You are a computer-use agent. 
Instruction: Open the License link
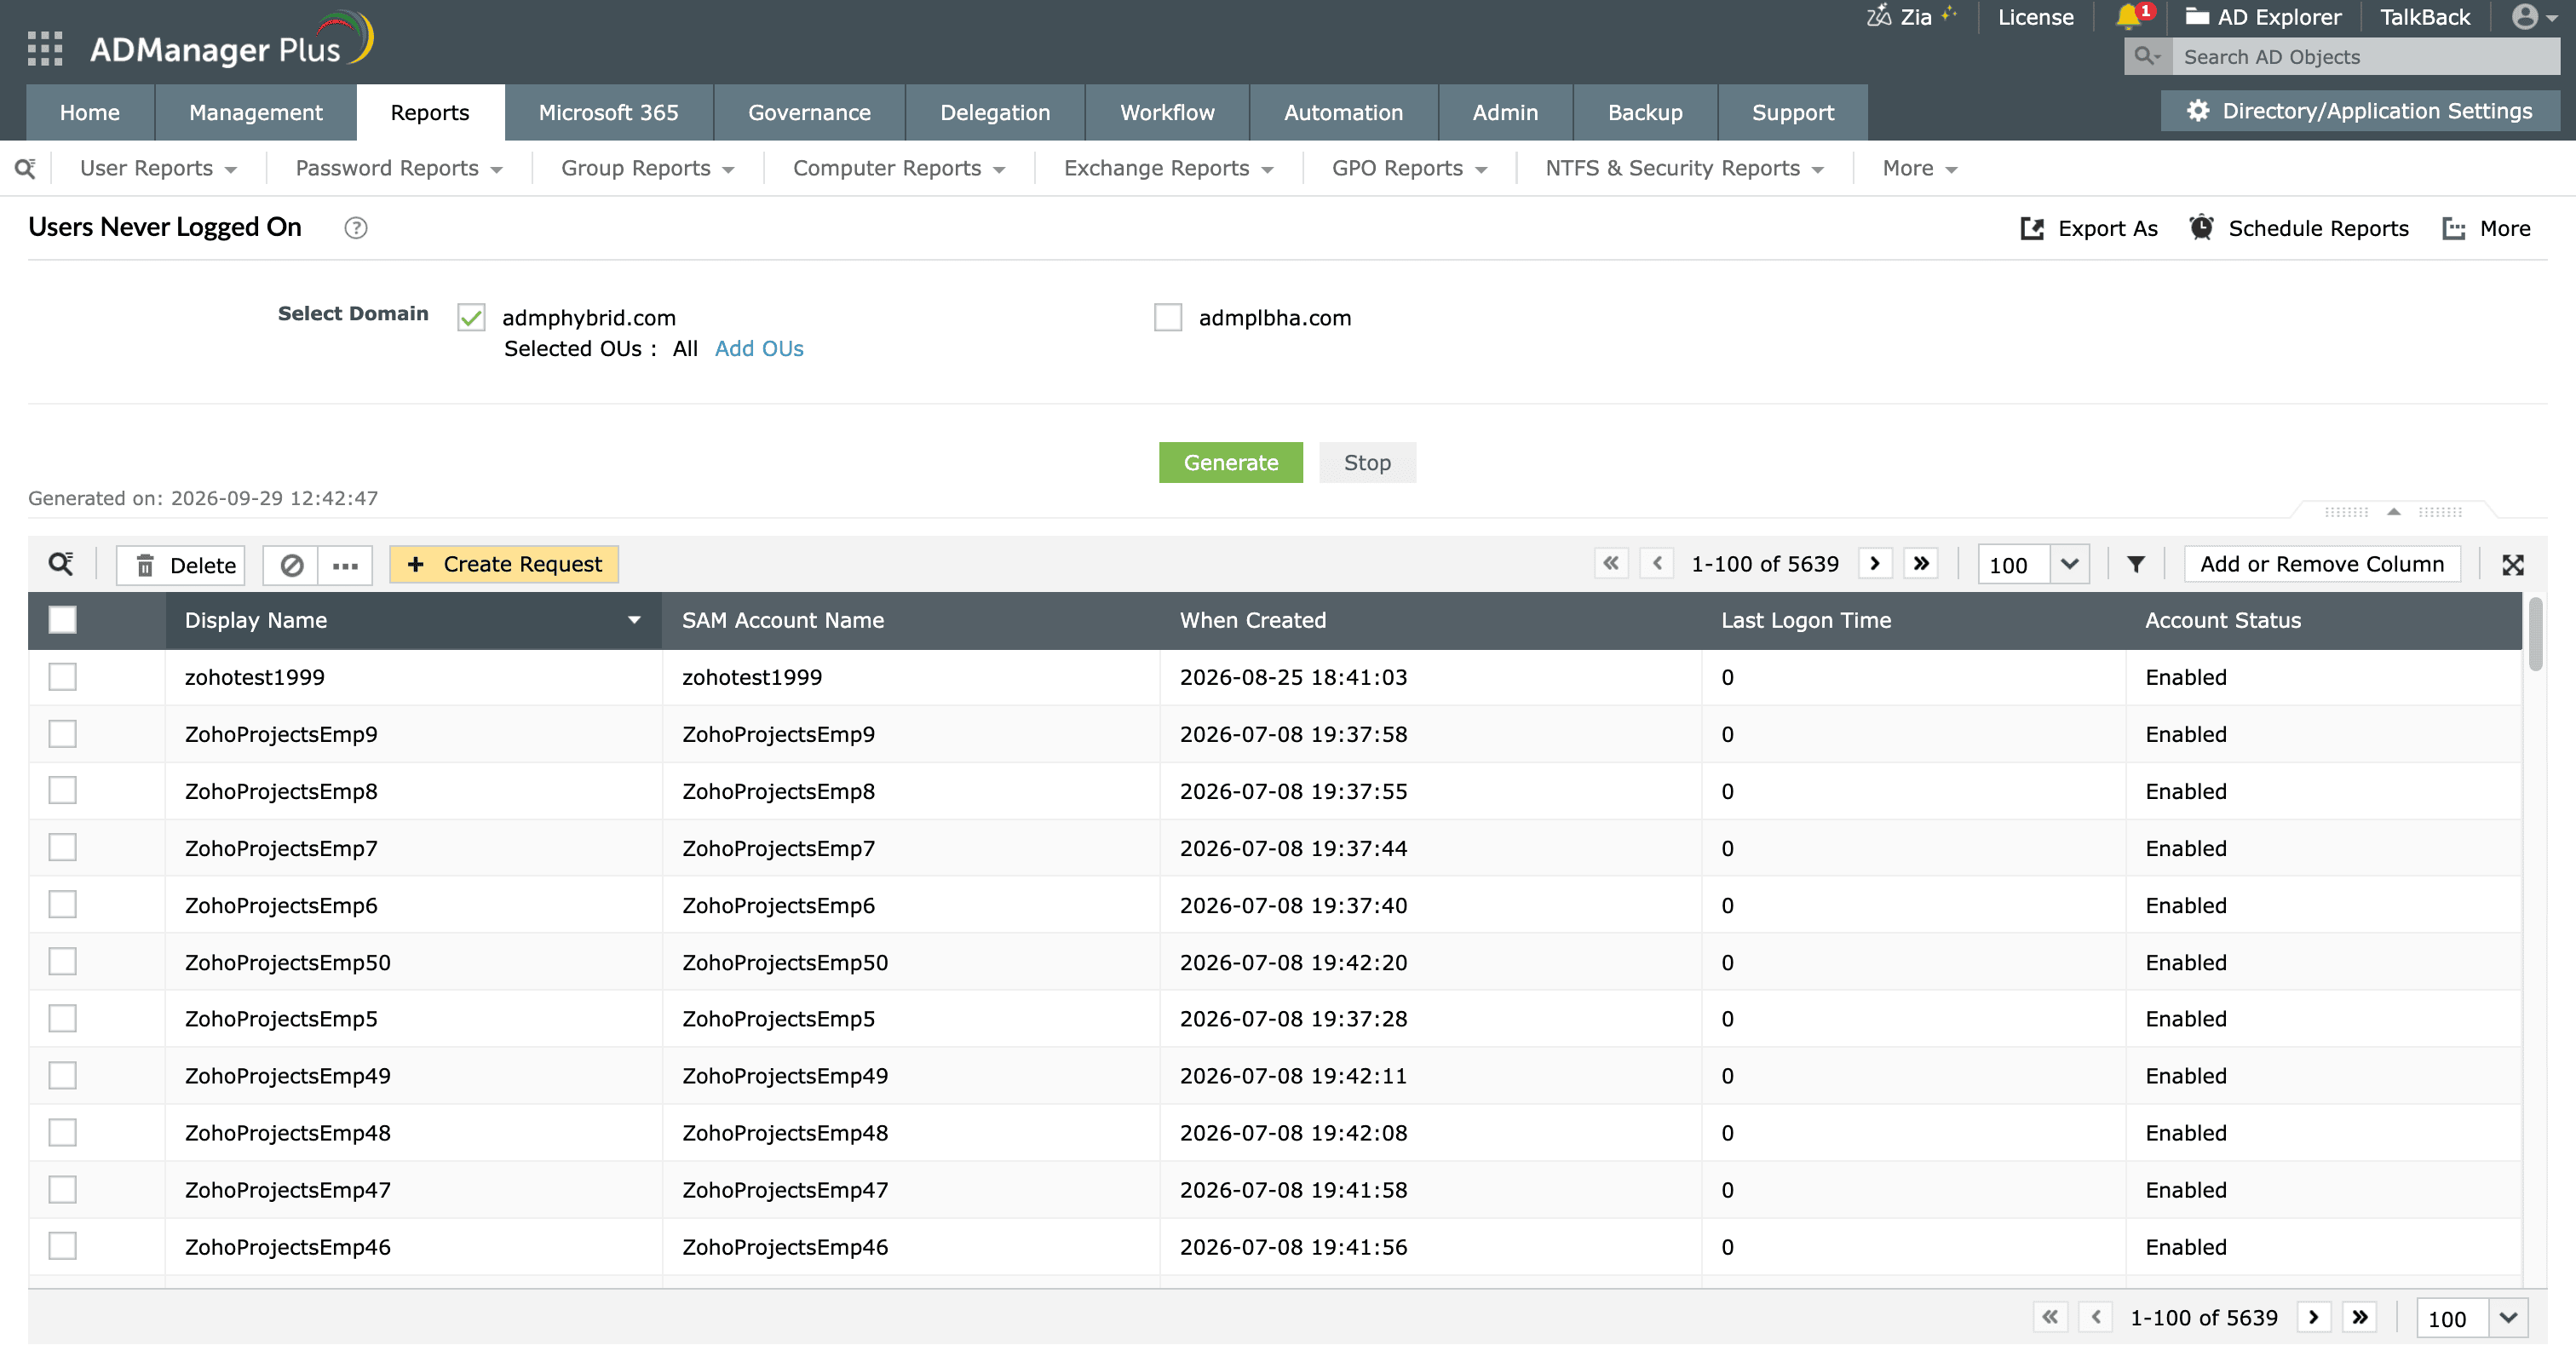2035,17
